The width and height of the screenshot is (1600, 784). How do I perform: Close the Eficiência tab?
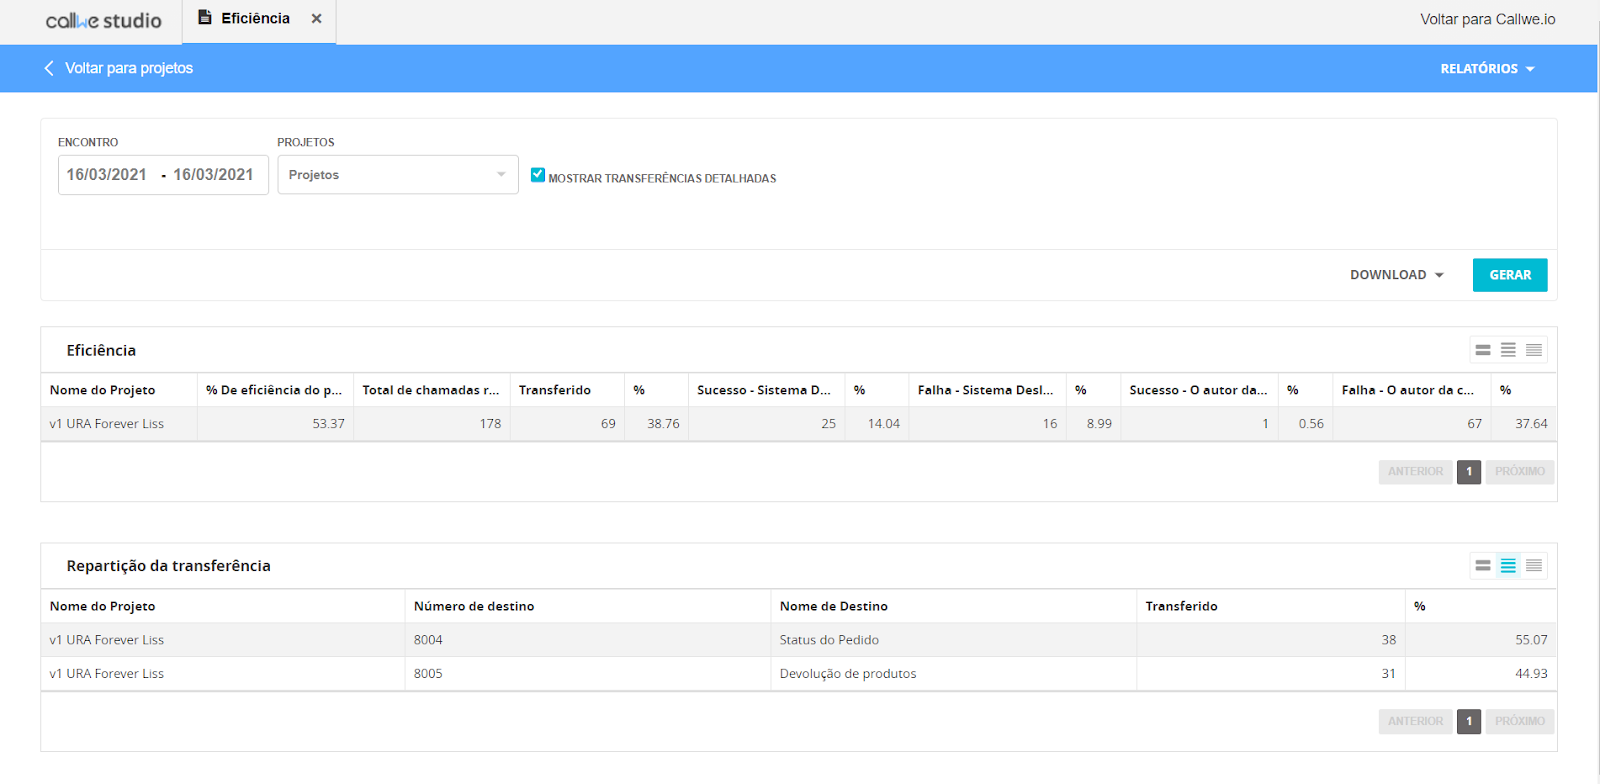(316, 18)
